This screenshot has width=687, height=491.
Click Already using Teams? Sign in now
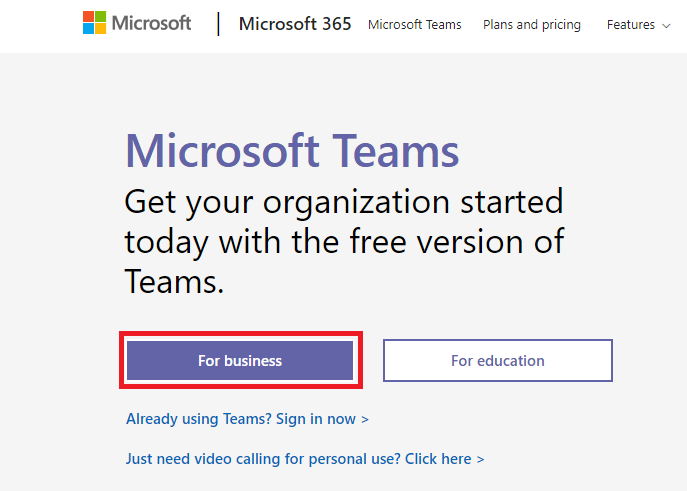click(x=247, y=419)
